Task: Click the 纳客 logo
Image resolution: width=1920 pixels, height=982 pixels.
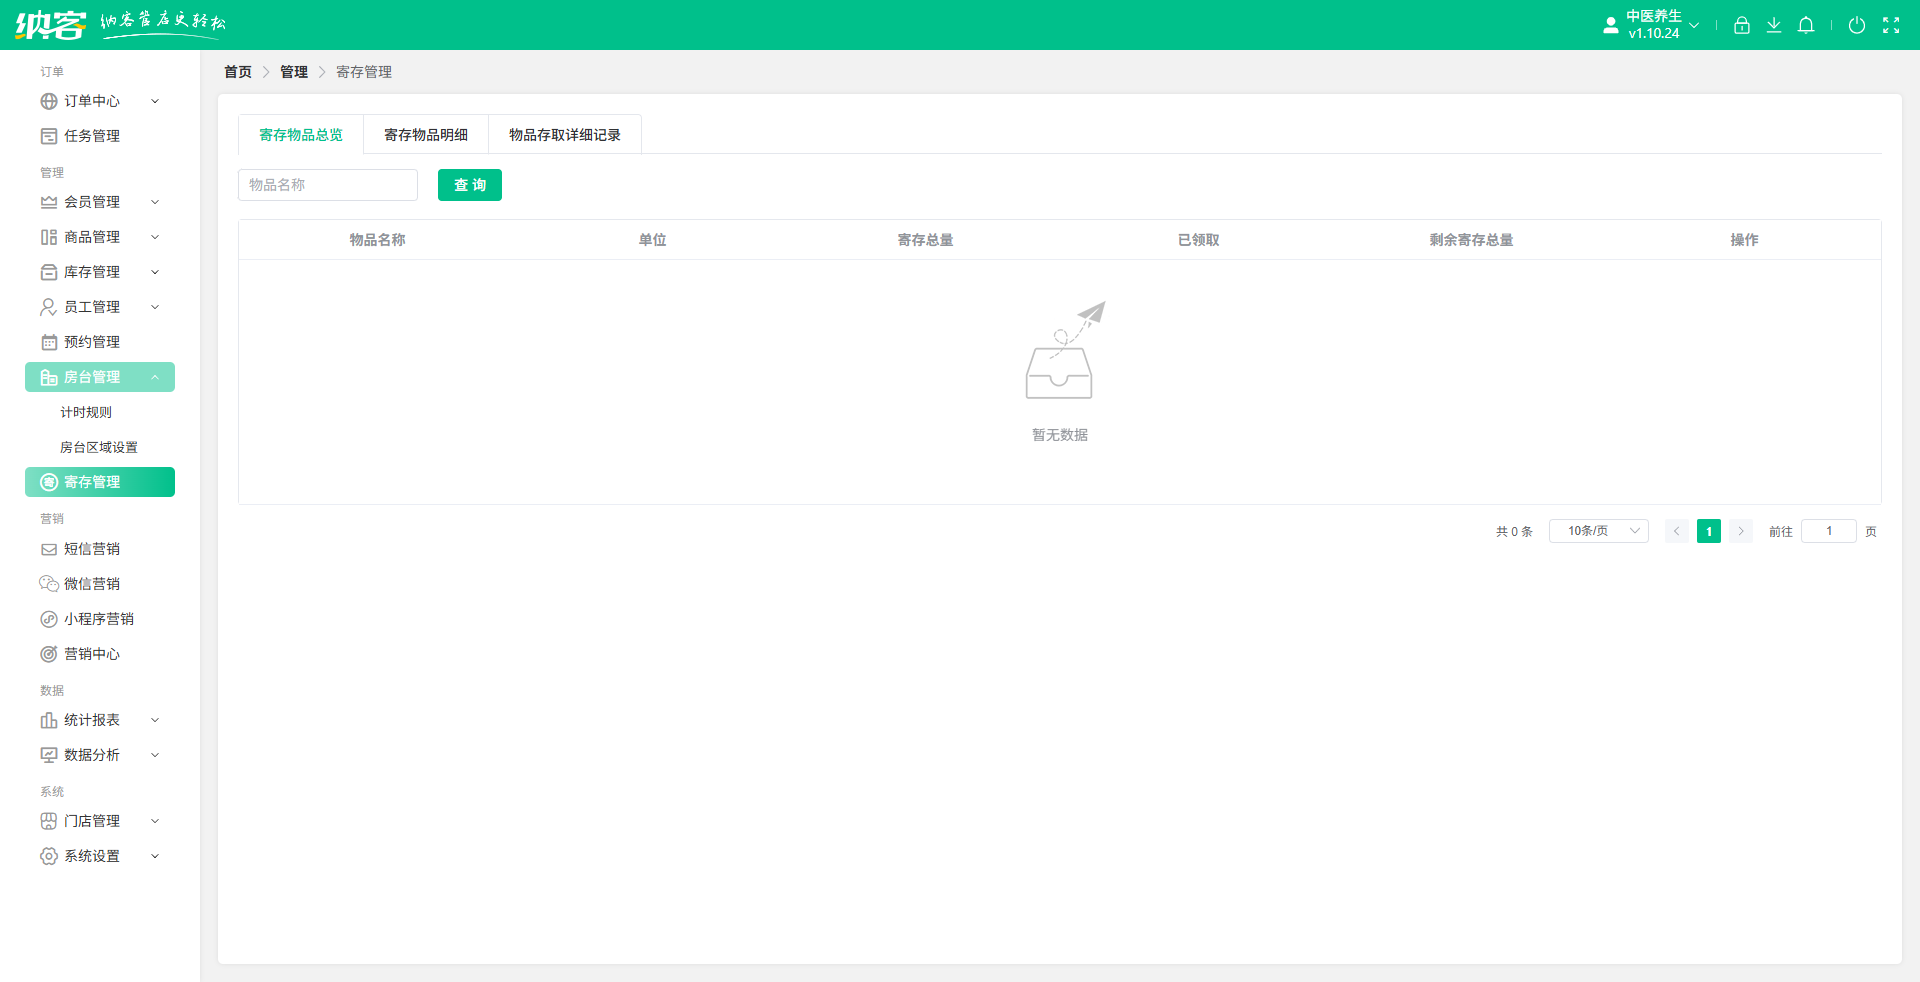Action: [x=50, y=24]
